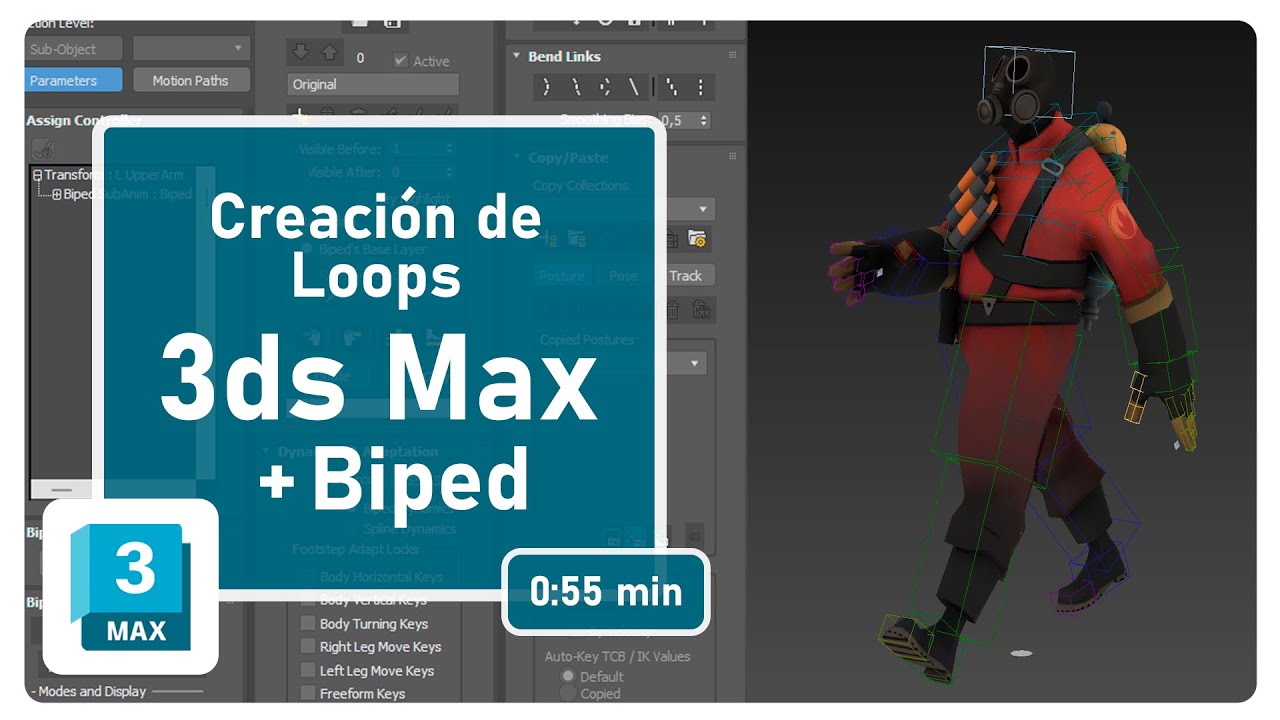Screen dimensions: 1280x720
Task: Click the Clear All Animation icon
Action: [700, 86]
